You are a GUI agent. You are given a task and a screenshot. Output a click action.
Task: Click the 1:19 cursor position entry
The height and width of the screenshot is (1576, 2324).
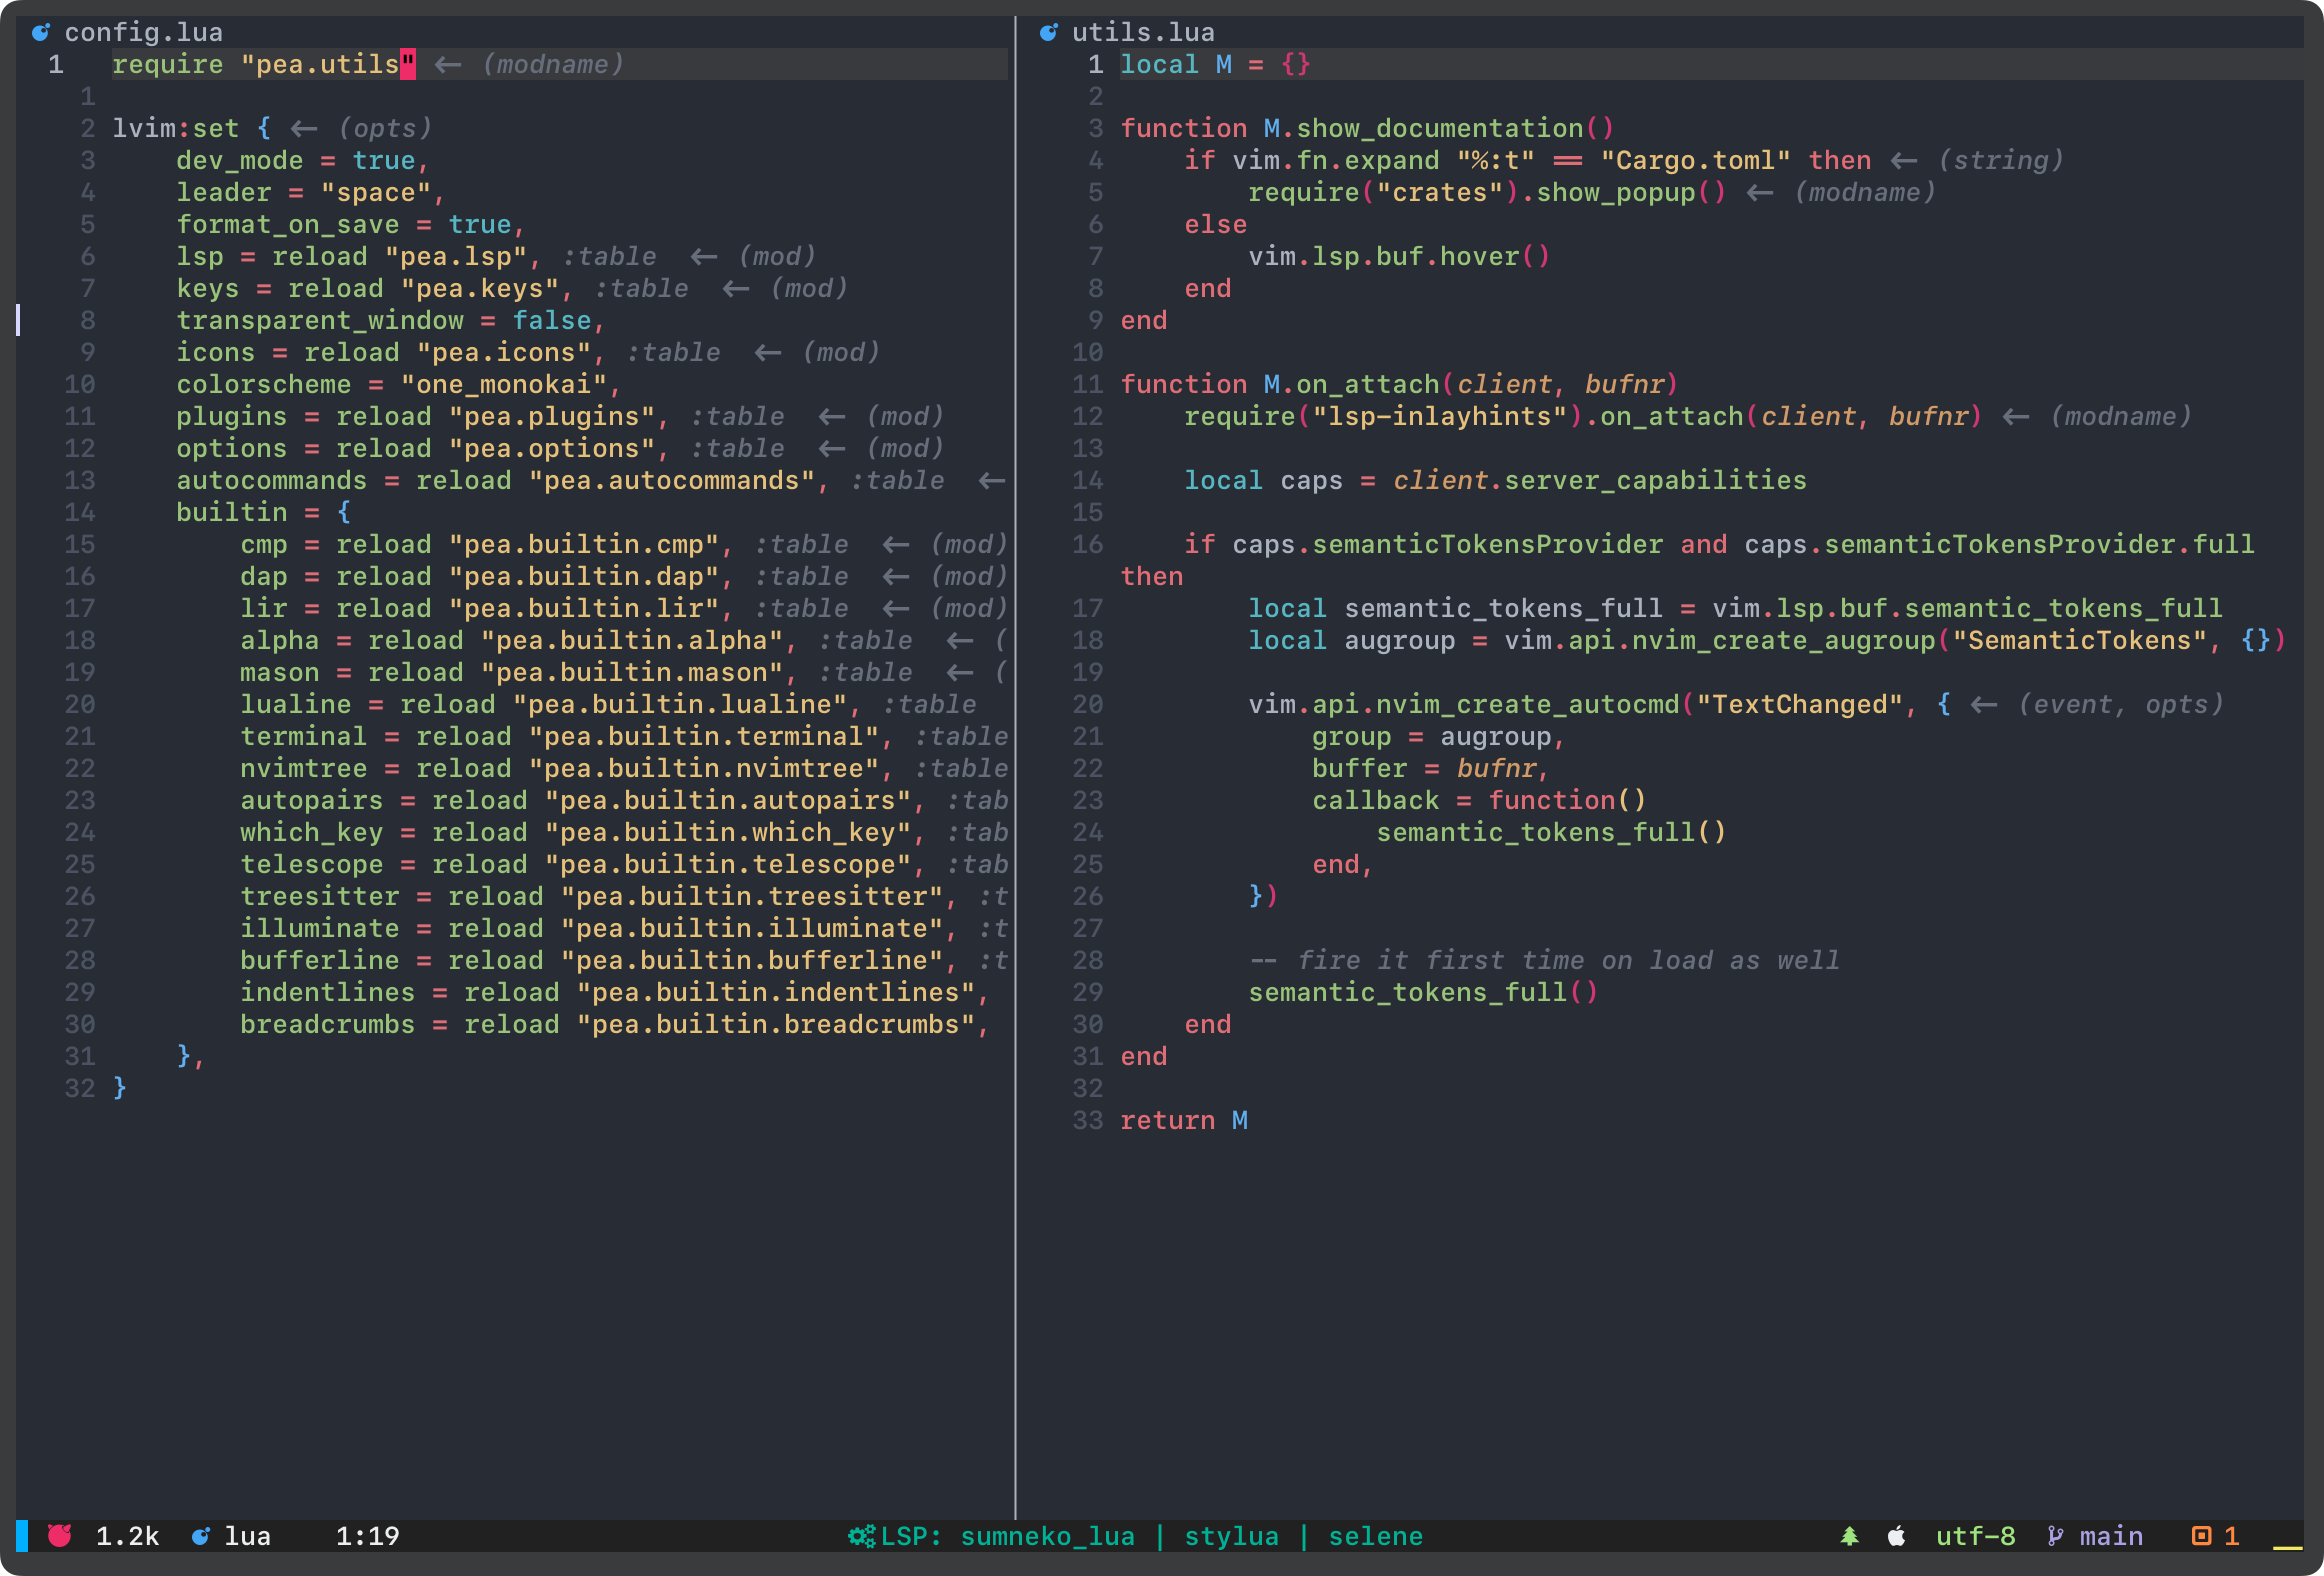coord(368,1536)
